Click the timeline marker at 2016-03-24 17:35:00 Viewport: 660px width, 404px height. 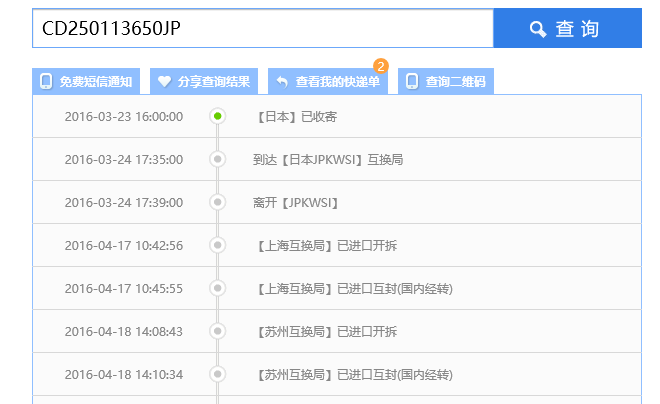[218, 159]
